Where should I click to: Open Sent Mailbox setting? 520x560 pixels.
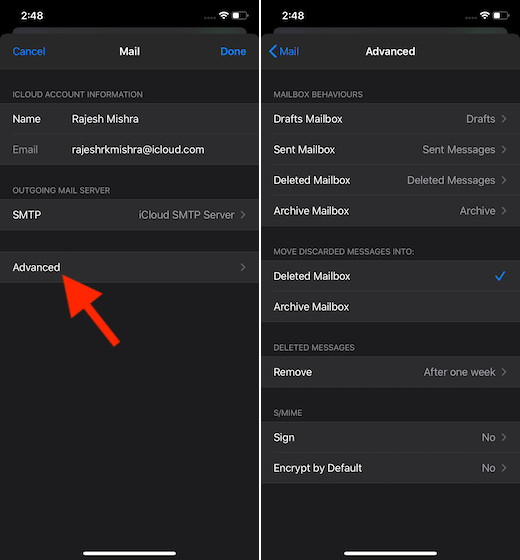click(x=391, y=150)
